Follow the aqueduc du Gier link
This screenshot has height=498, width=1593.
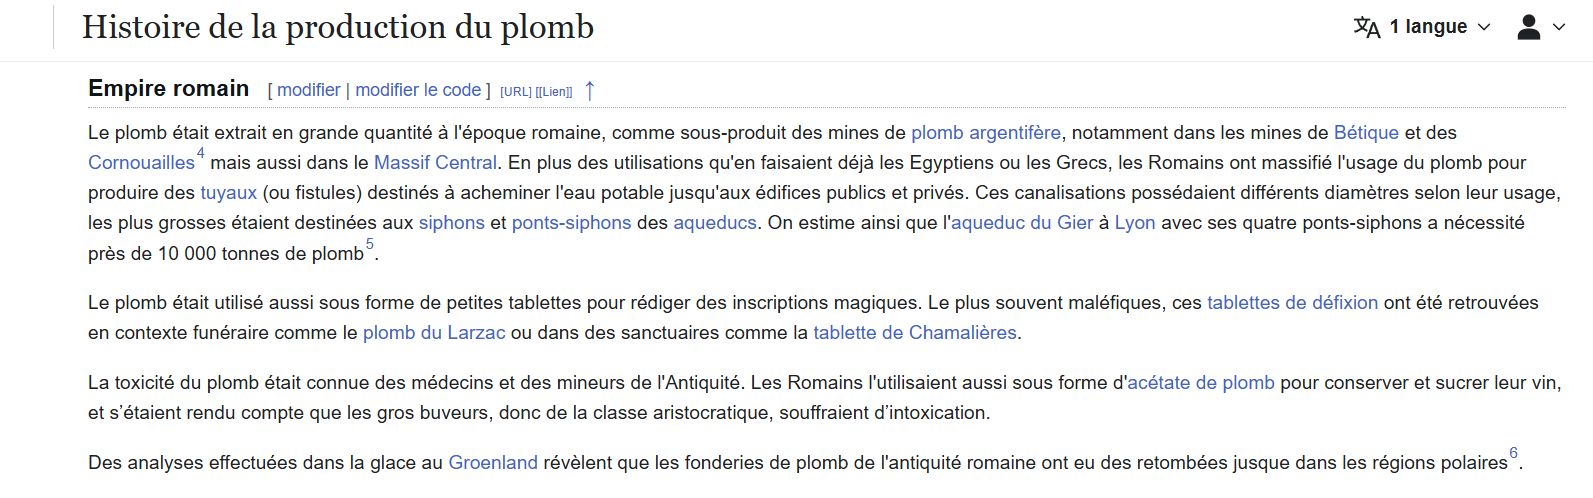(x=1021, y=223)
